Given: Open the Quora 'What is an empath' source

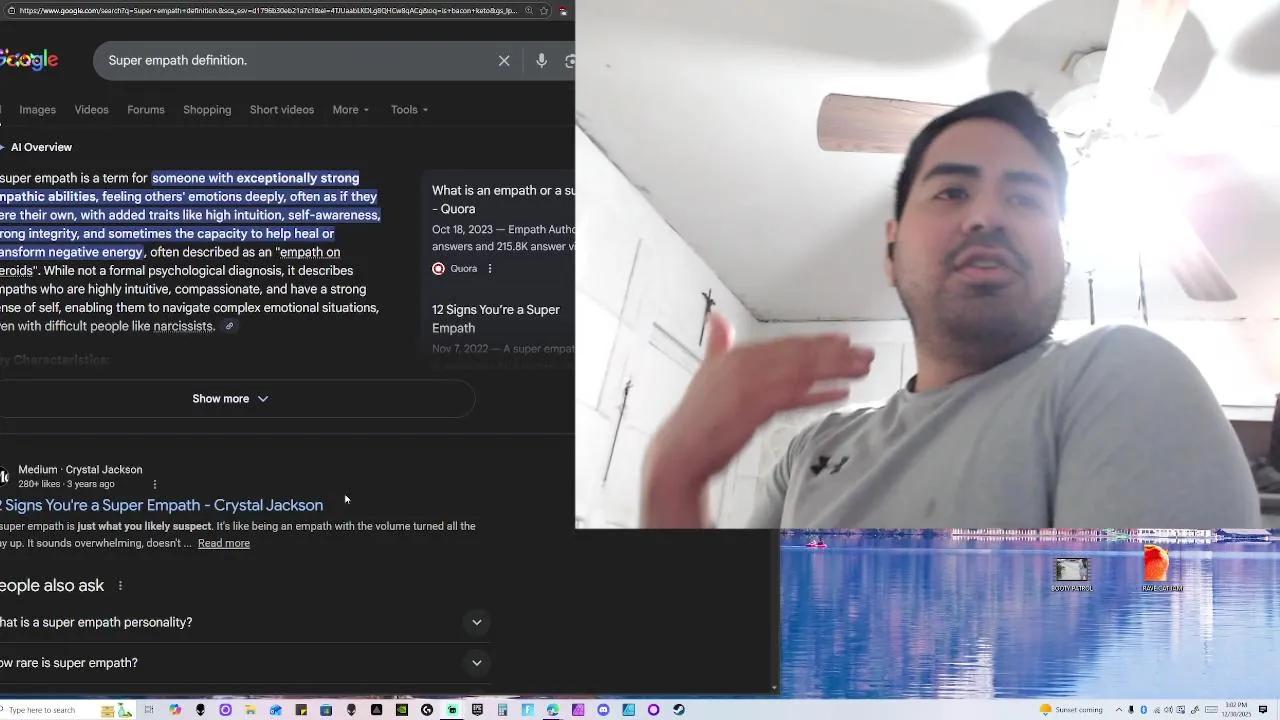Looking at the screenshot, I should [503, 199].
